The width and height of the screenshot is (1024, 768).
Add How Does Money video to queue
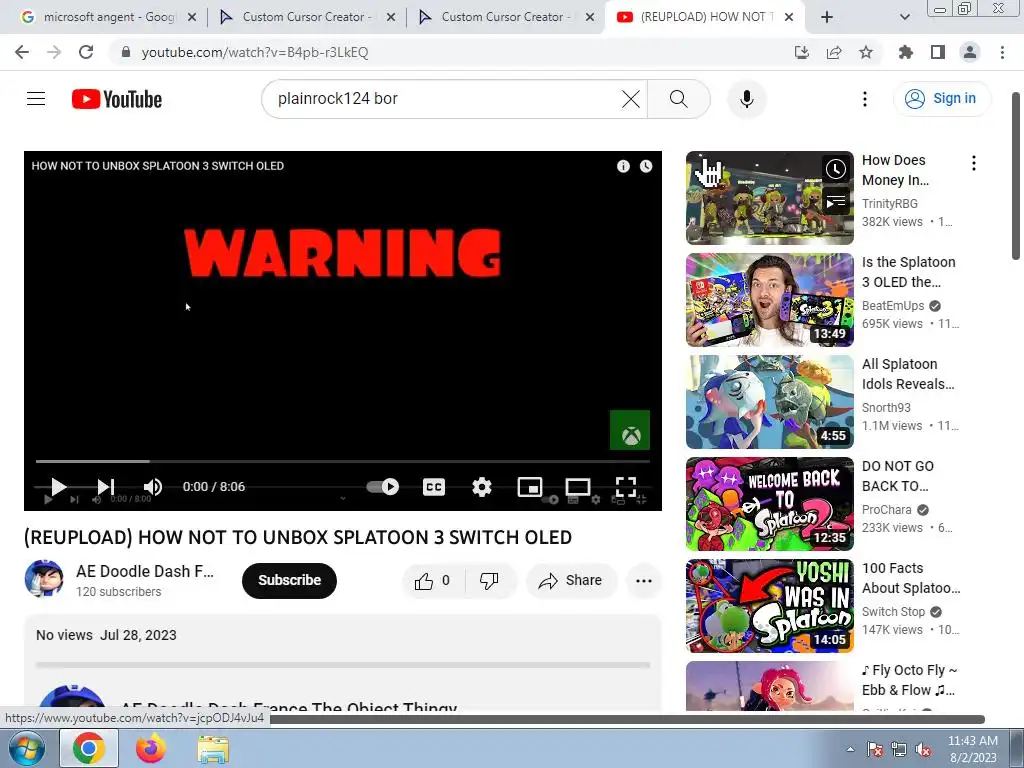click(836, 202)
